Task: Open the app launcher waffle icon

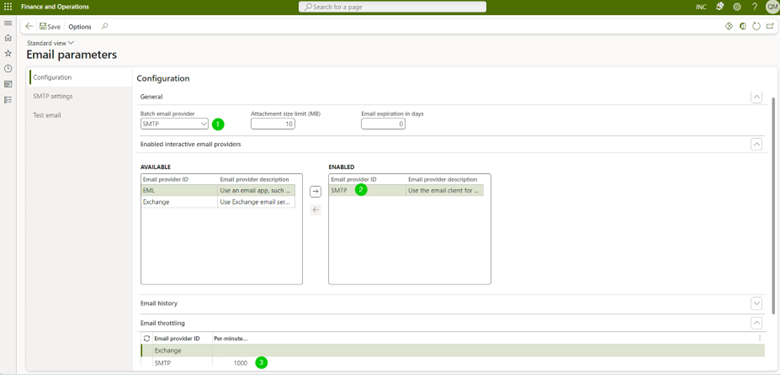Action: tap(8, 7)
